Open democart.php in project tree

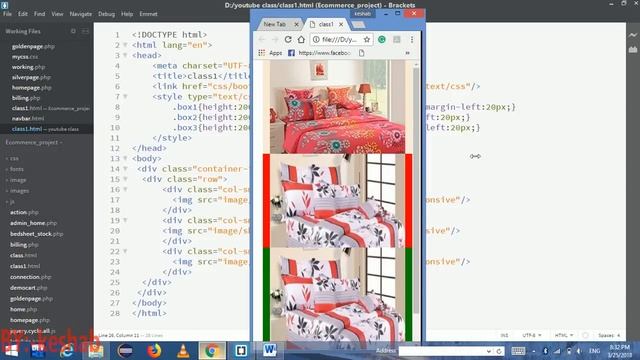(29, 288)
